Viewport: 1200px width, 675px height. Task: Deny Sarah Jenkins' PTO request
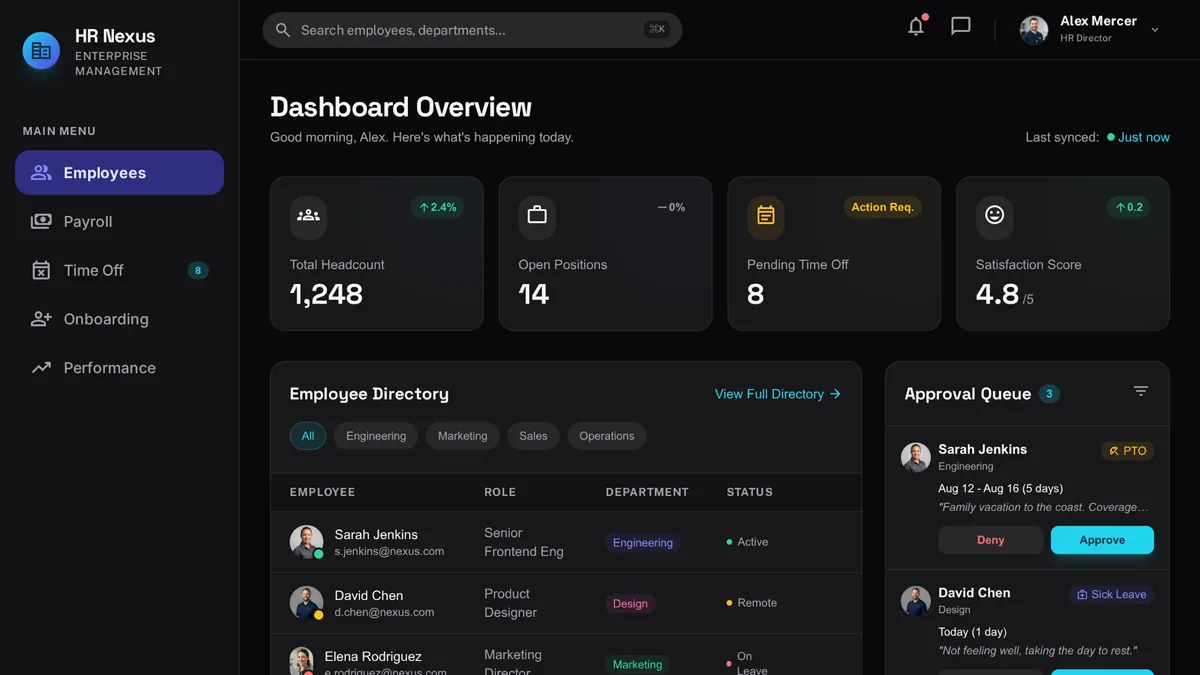point(991,540)
